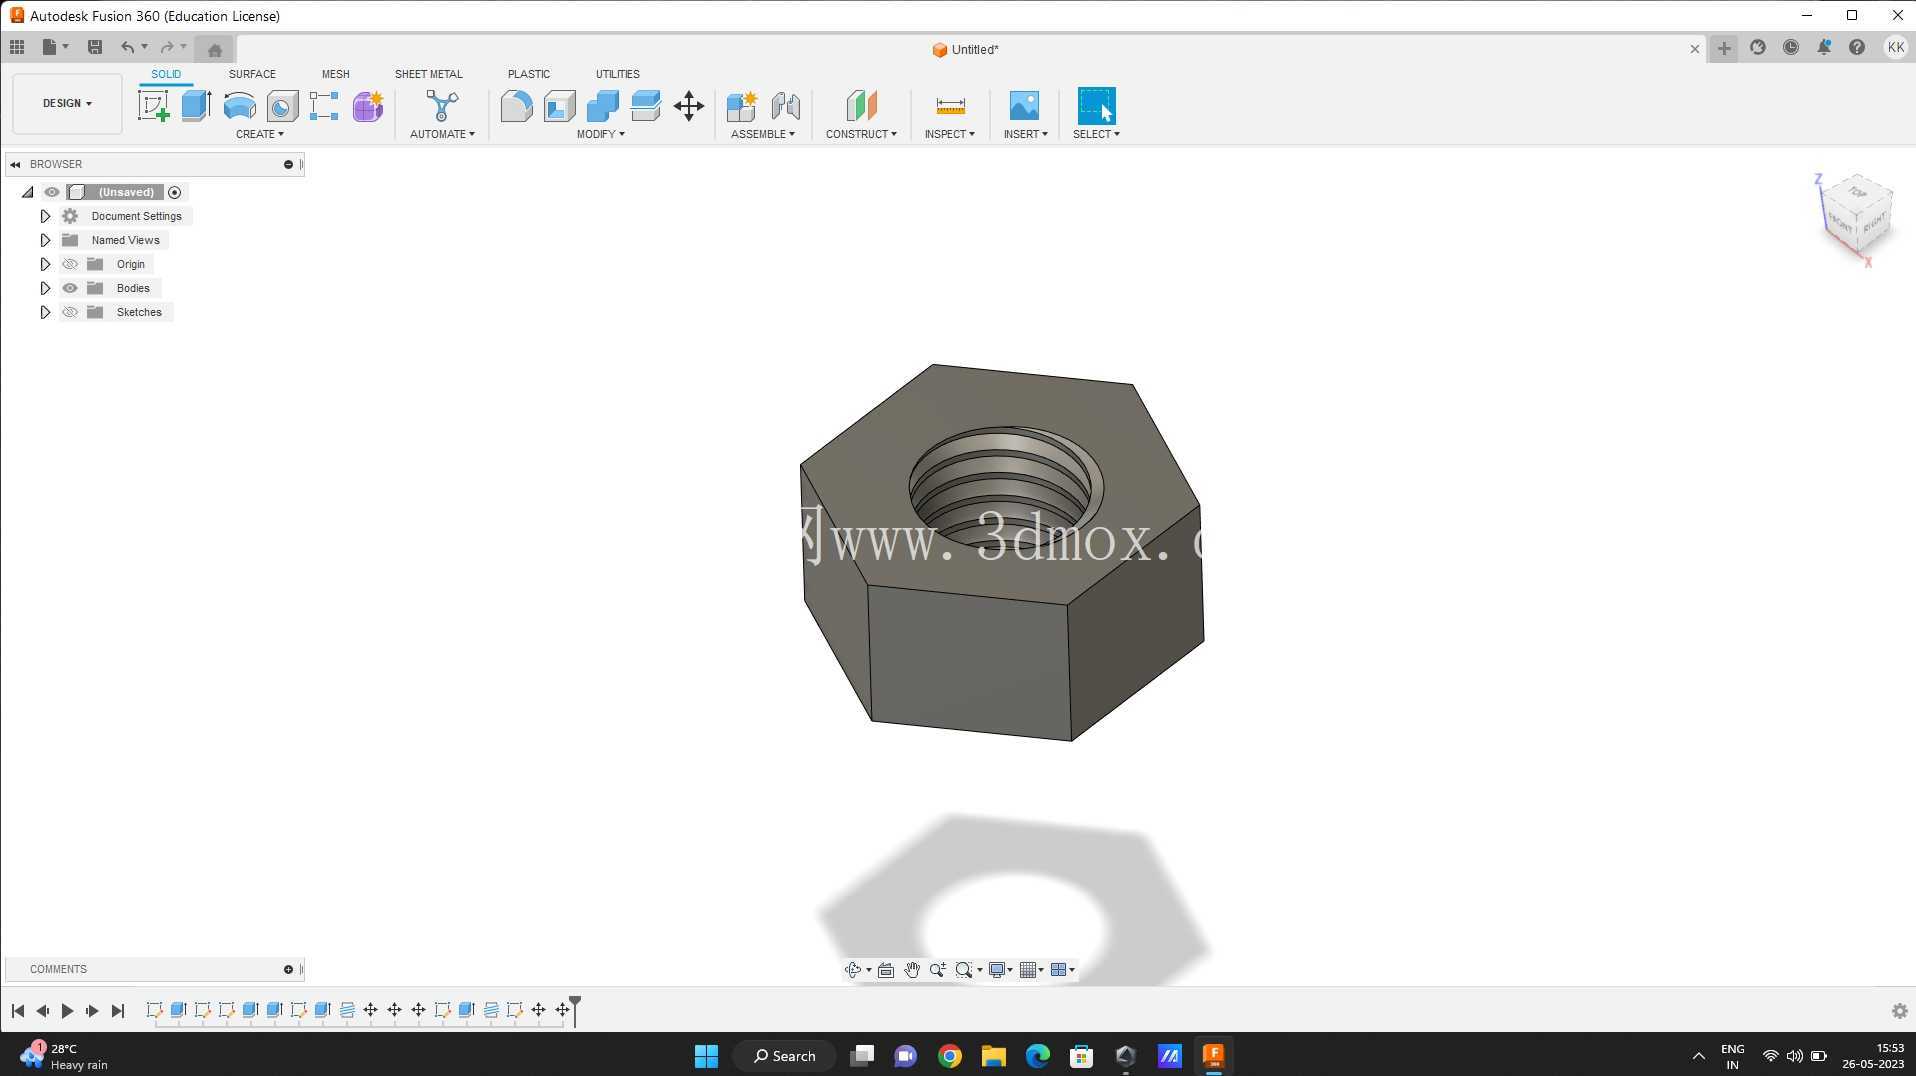Click the Insert image icon
This screenshot has height=1076, width=1916.
point(1024,106)
